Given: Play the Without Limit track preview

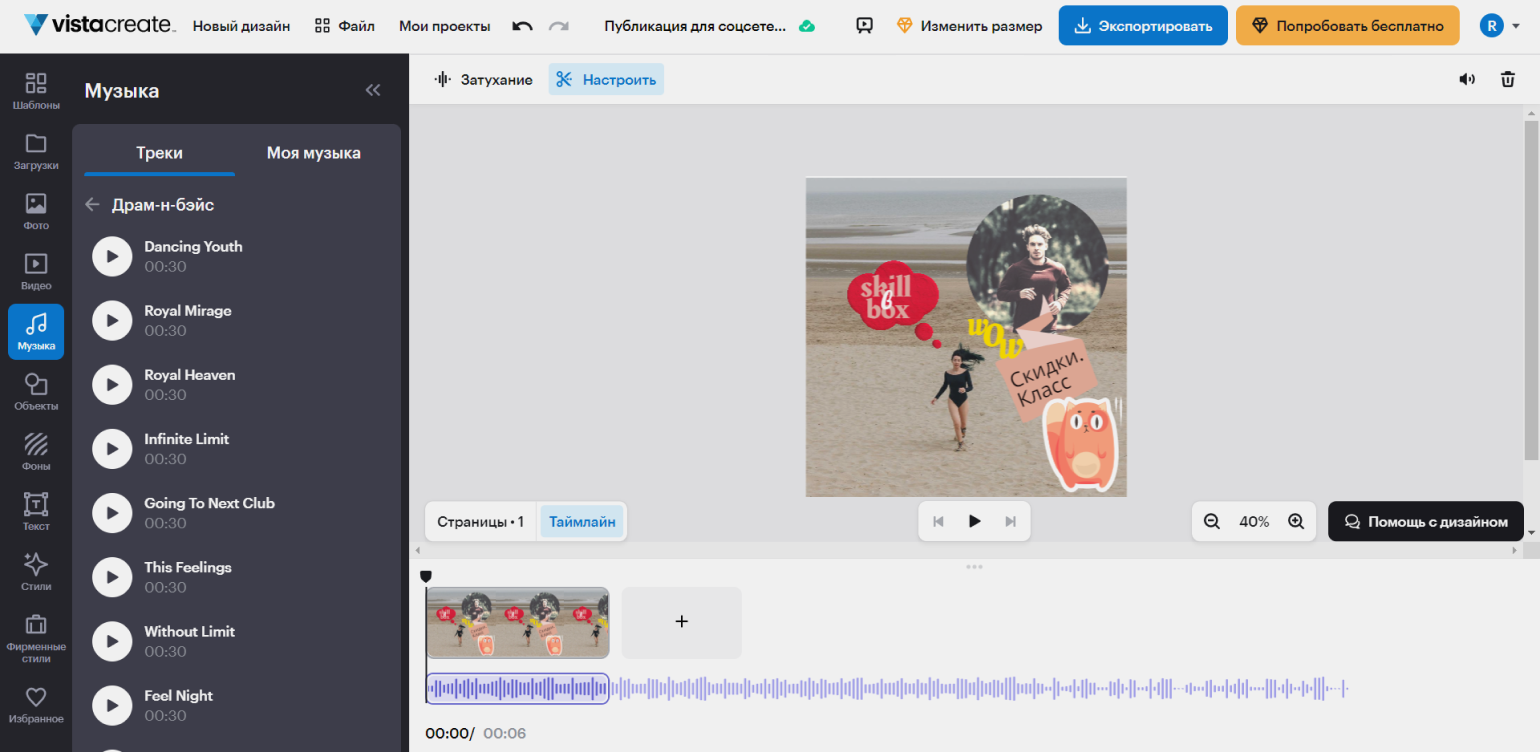Looking at the screenshot, I should [112, 641].
